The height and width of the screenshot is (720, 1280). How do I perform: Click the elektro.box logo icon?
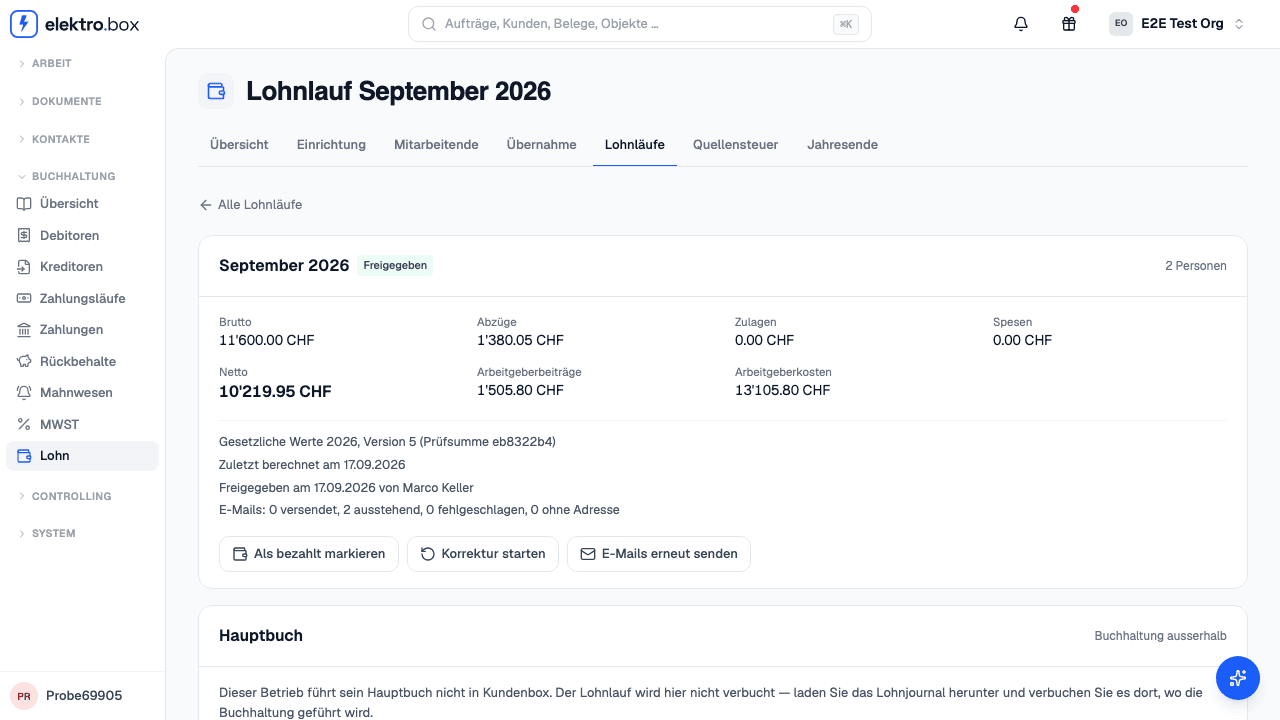[24, 24]
